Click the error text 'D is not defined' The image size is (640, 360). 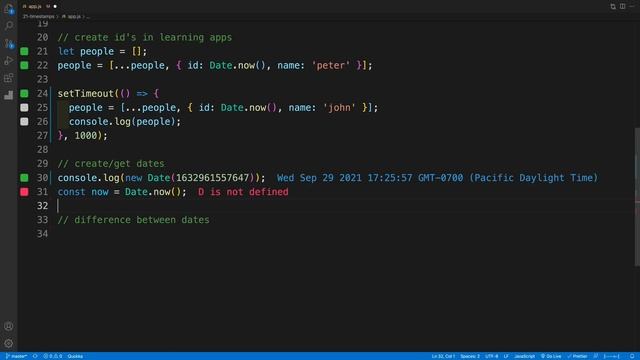click(x=243, y=192)
